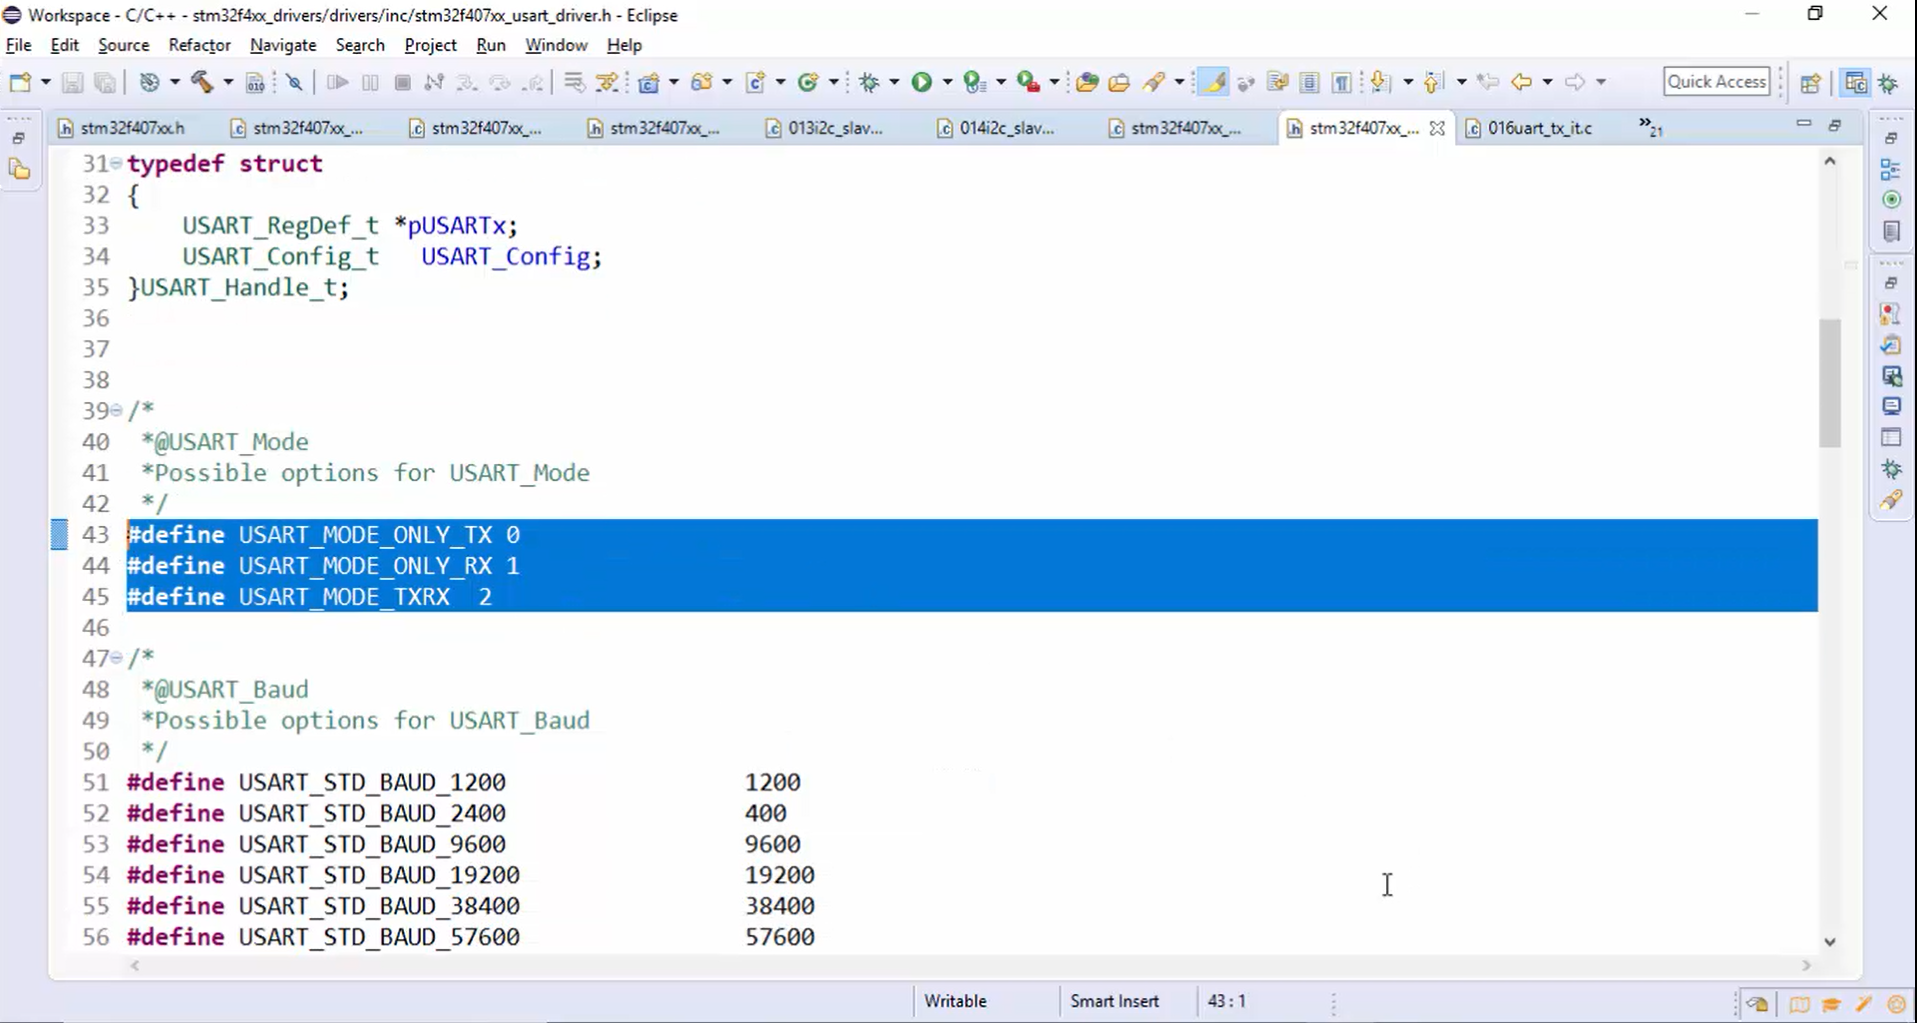Click the Quick Access field

point(1717,82)
